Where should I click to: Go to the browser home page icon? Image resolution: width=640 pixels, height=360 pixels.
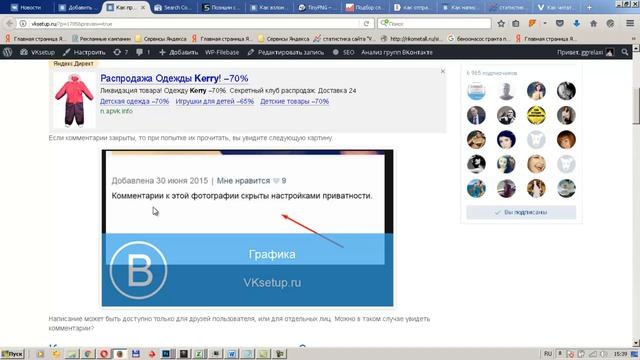[x=593, y=24]
